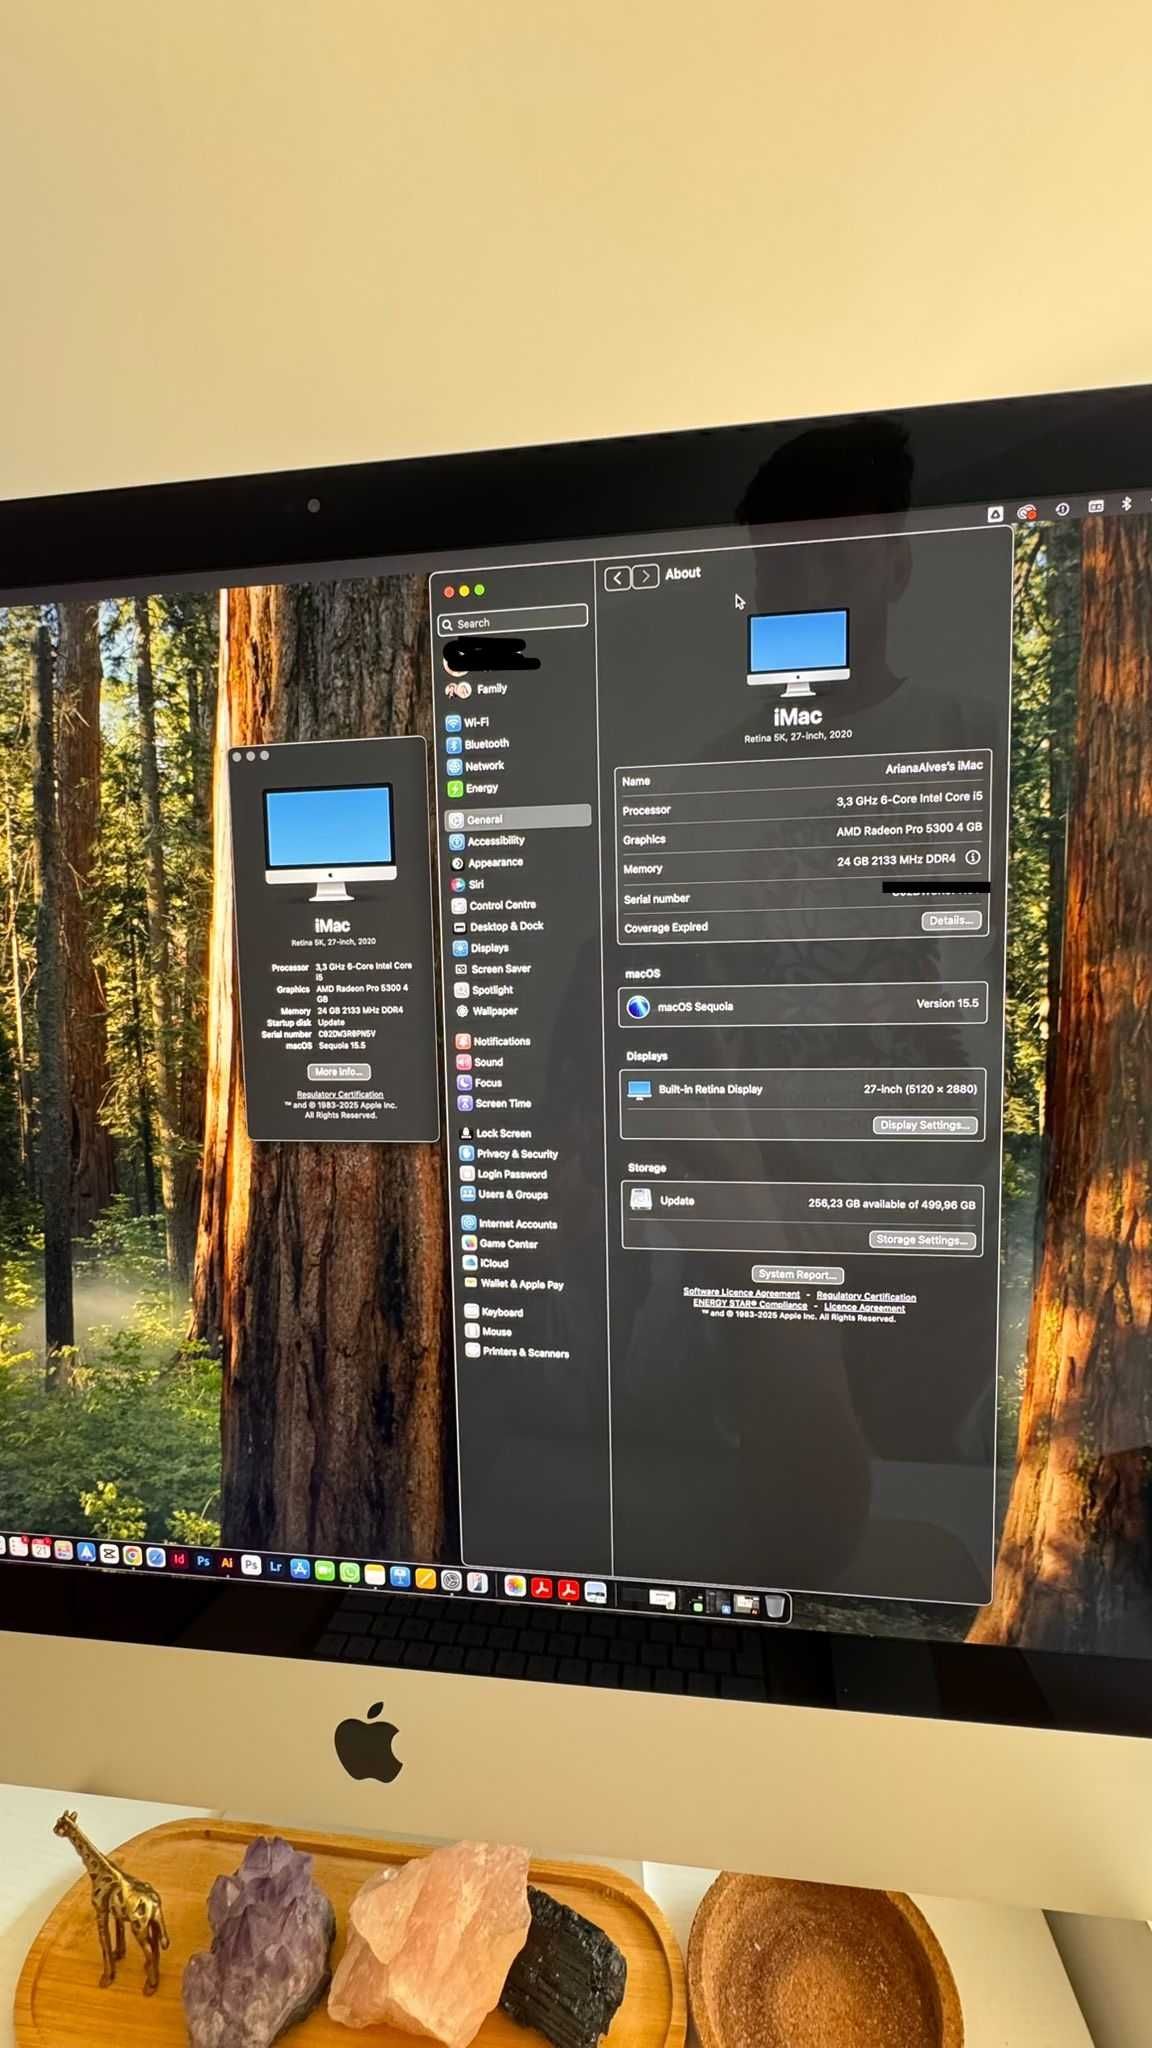Select the macOS Sequoia version row
The height and width of the screenshot is (2048, 1152).
coord(803,1005)
